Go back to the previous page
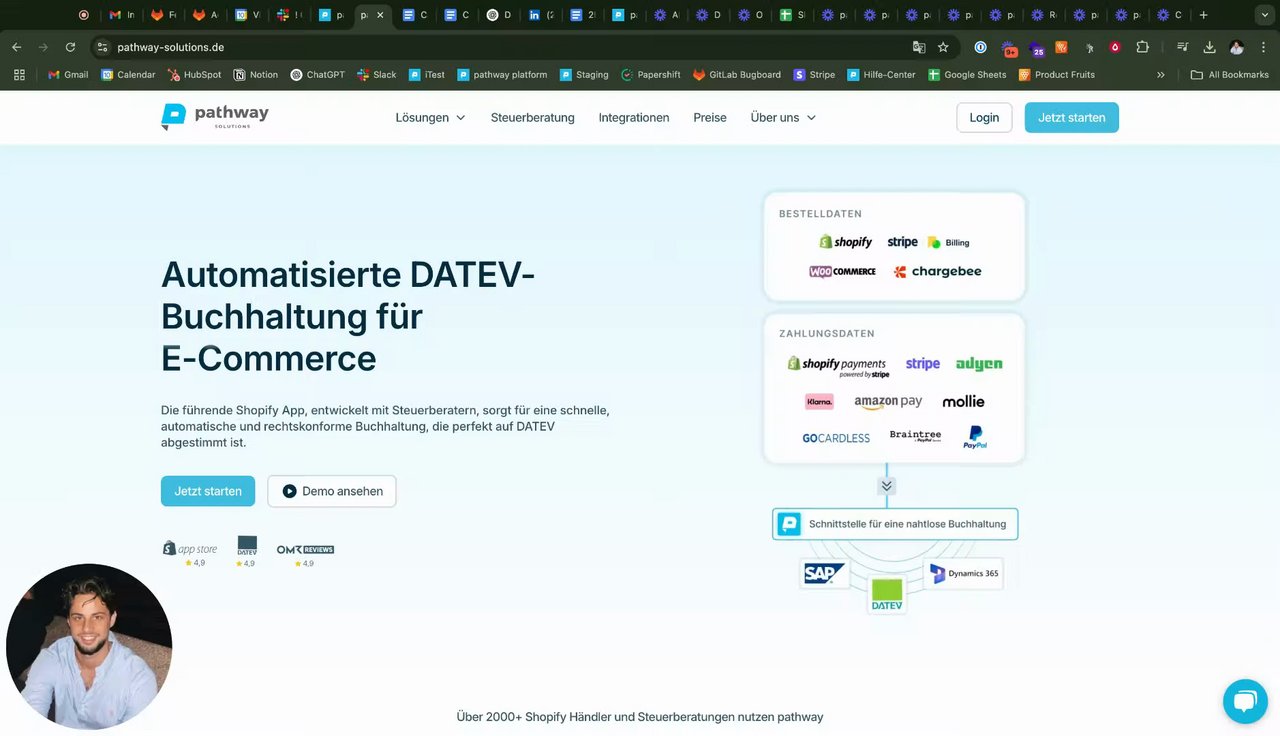This screenshot has width=1280, height=736. tap(16, 47)
